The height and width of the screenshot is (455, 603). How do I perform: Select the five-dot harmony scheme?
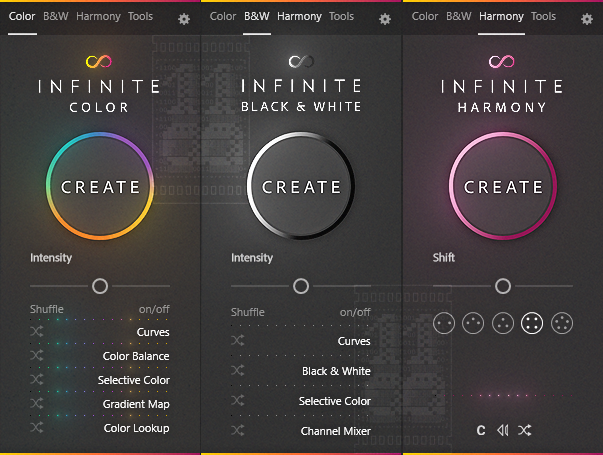tap(563, 323)
